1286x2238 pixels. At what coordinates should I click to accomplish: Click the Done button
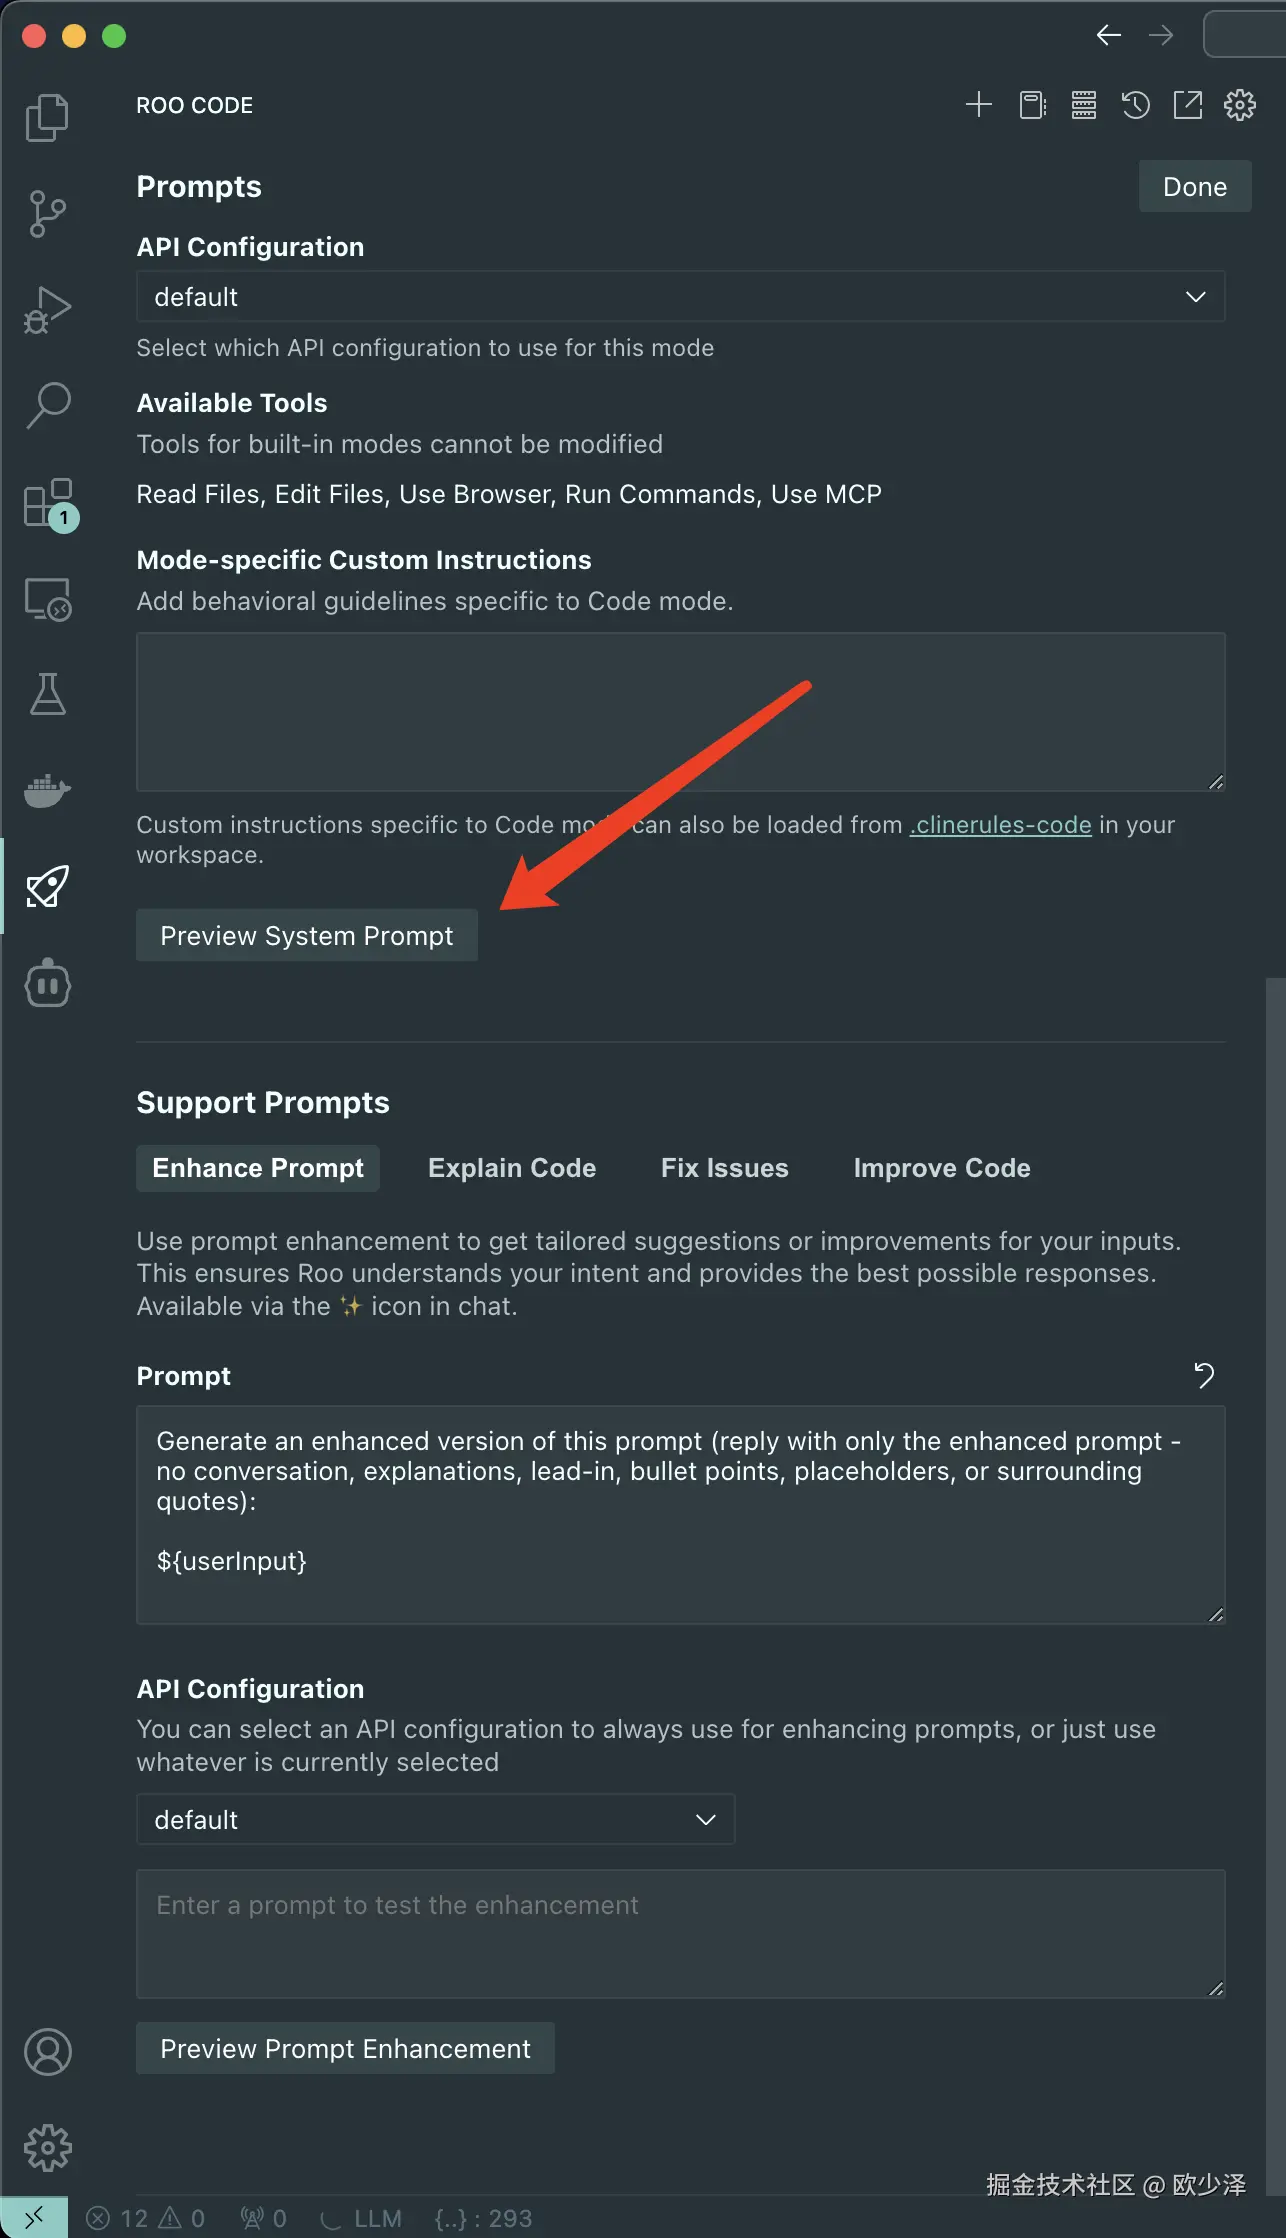click(1195, 187)
